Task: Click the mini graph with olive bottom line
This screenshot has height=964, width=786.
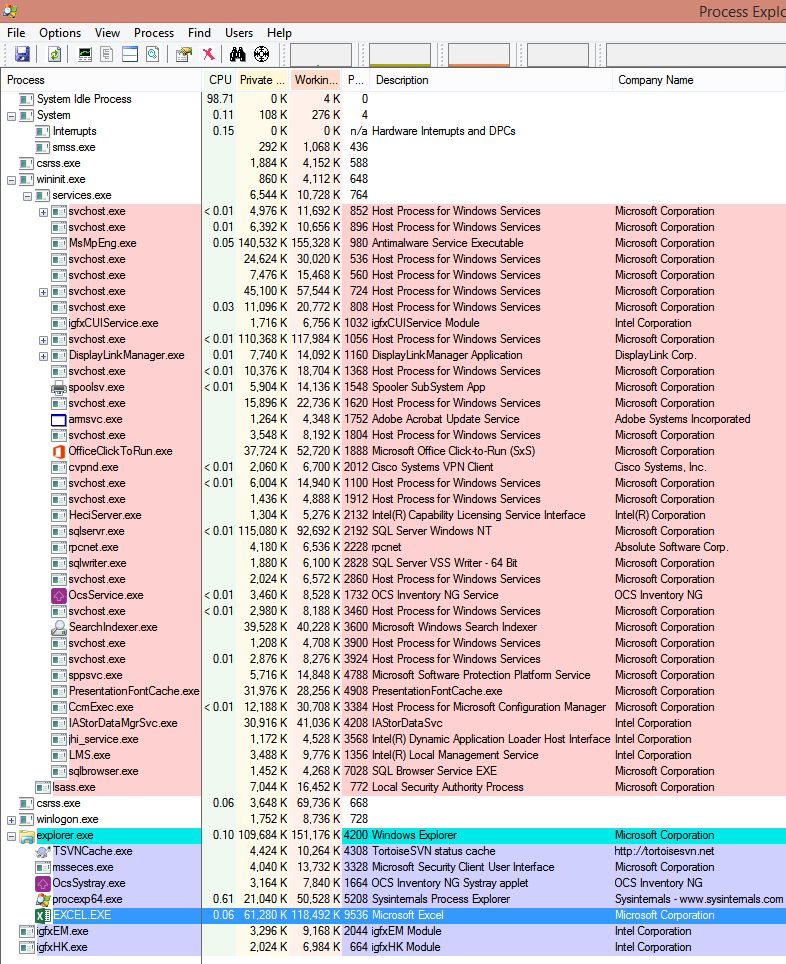Action: click(400, 55)
